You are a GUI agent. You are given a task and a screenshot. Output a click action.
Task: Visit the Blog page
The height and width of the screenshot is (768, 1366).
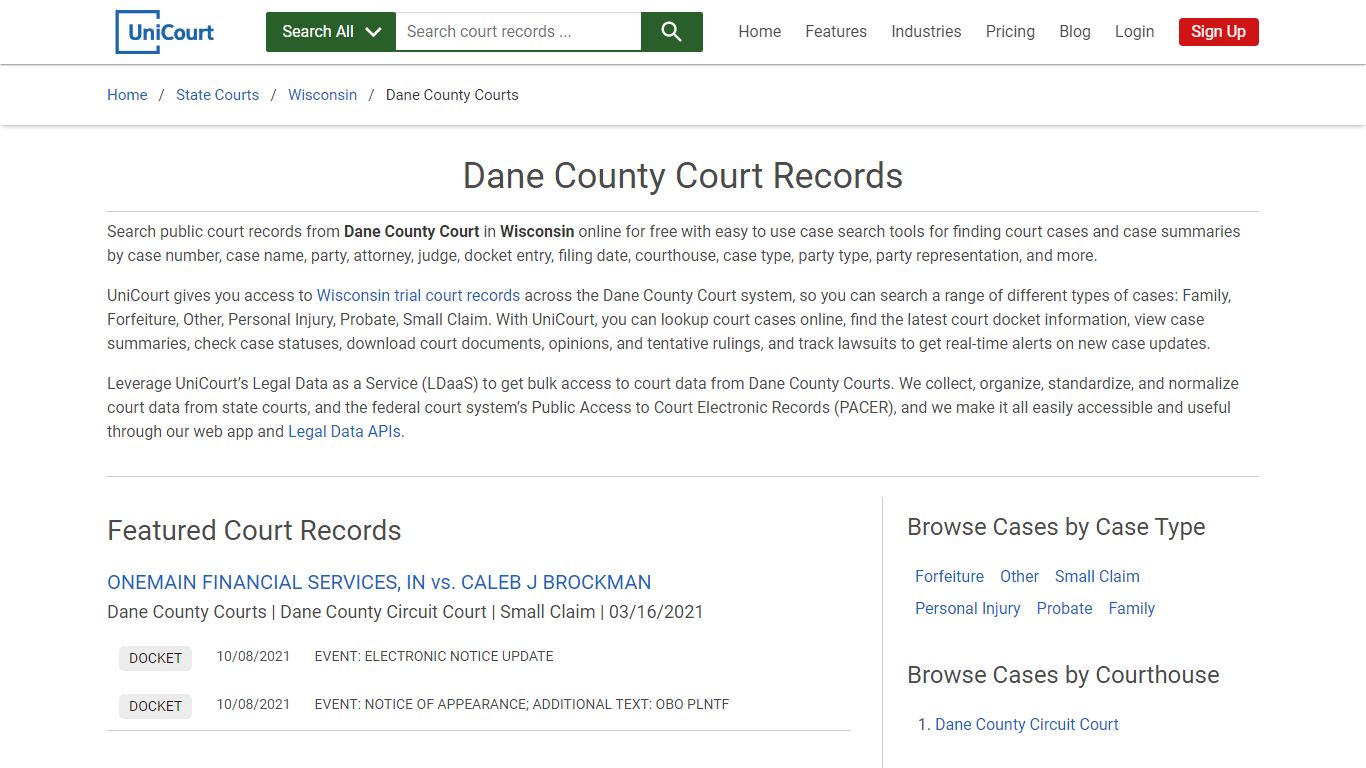[1075, 32]
